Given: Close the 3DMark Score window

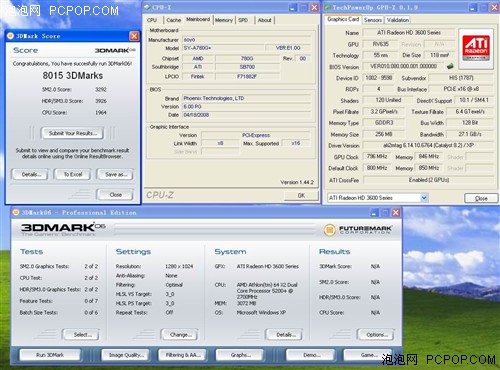Looking at the screenshot, I should coord(134,36).
